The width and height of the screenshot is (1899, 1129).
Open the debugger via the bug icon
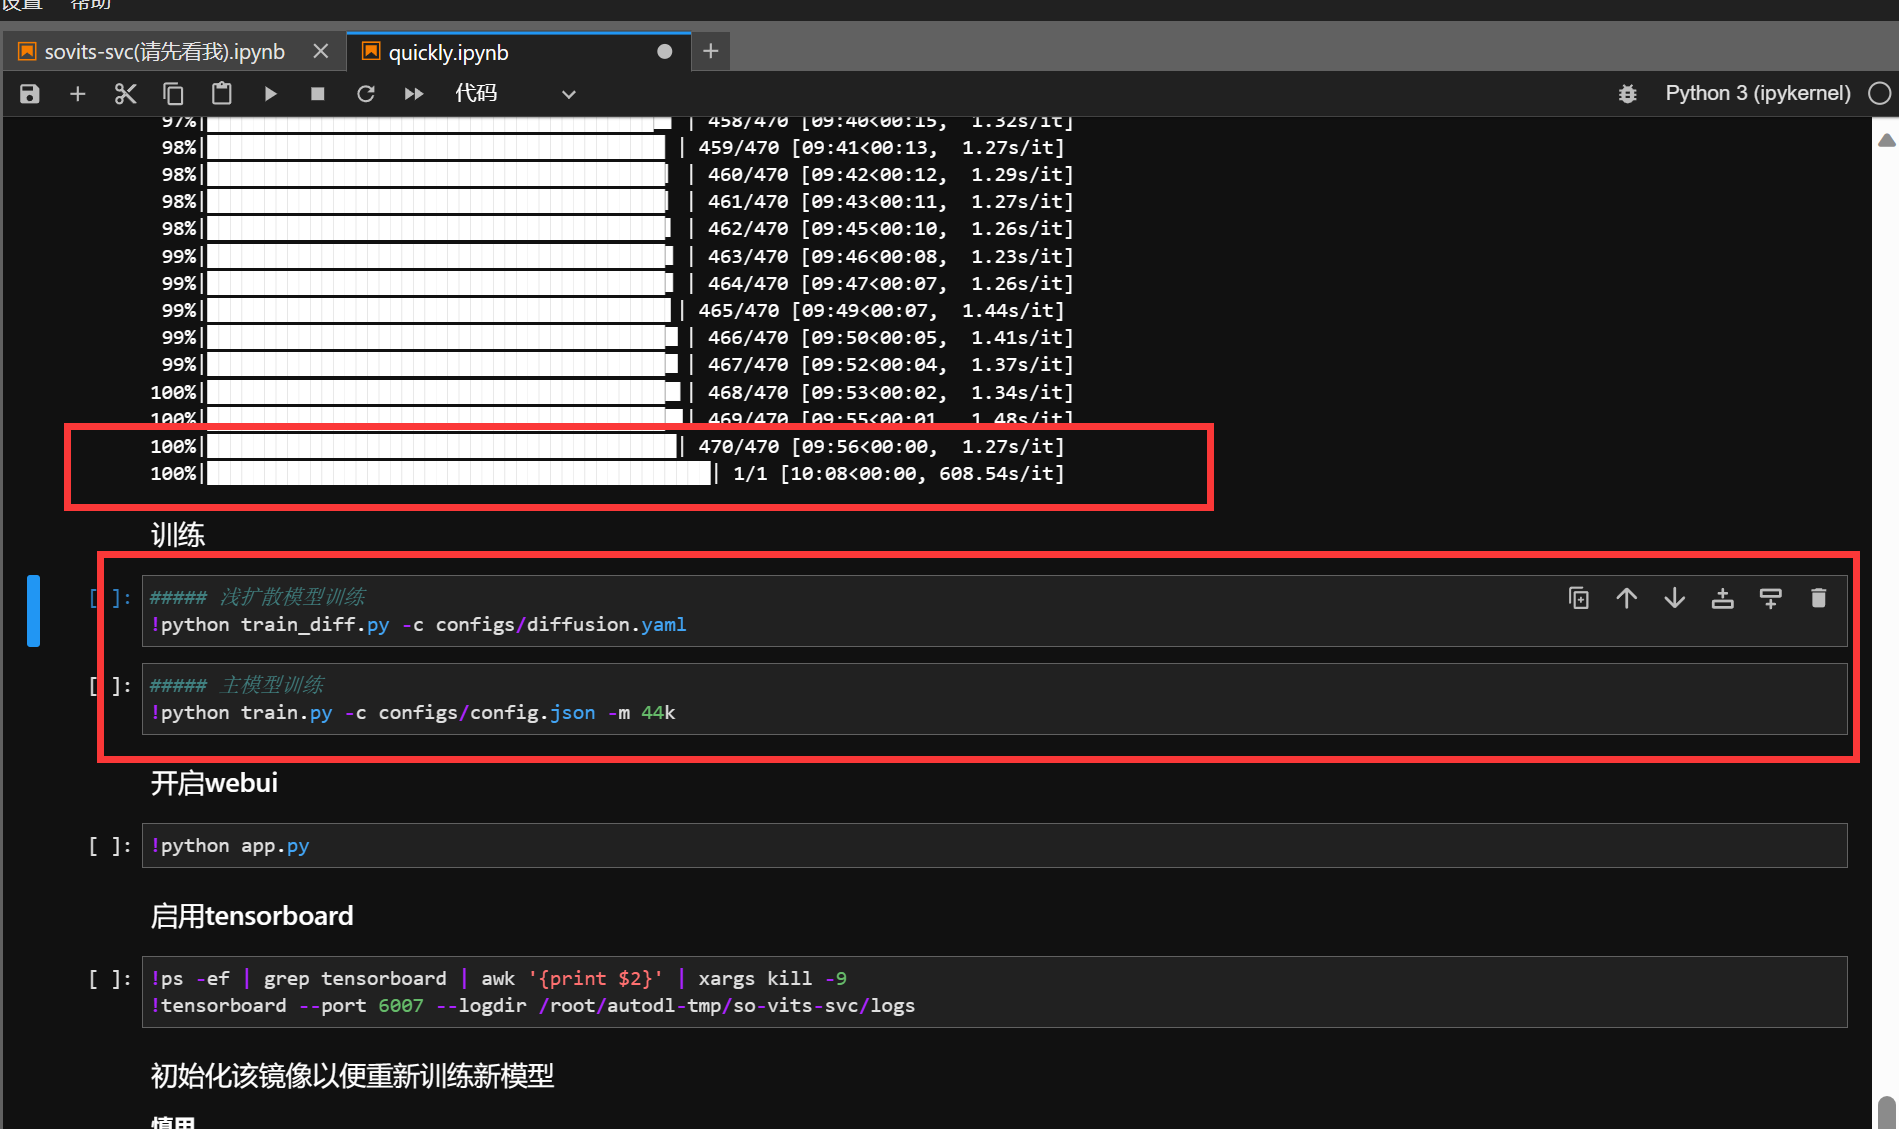[1628, 94]
